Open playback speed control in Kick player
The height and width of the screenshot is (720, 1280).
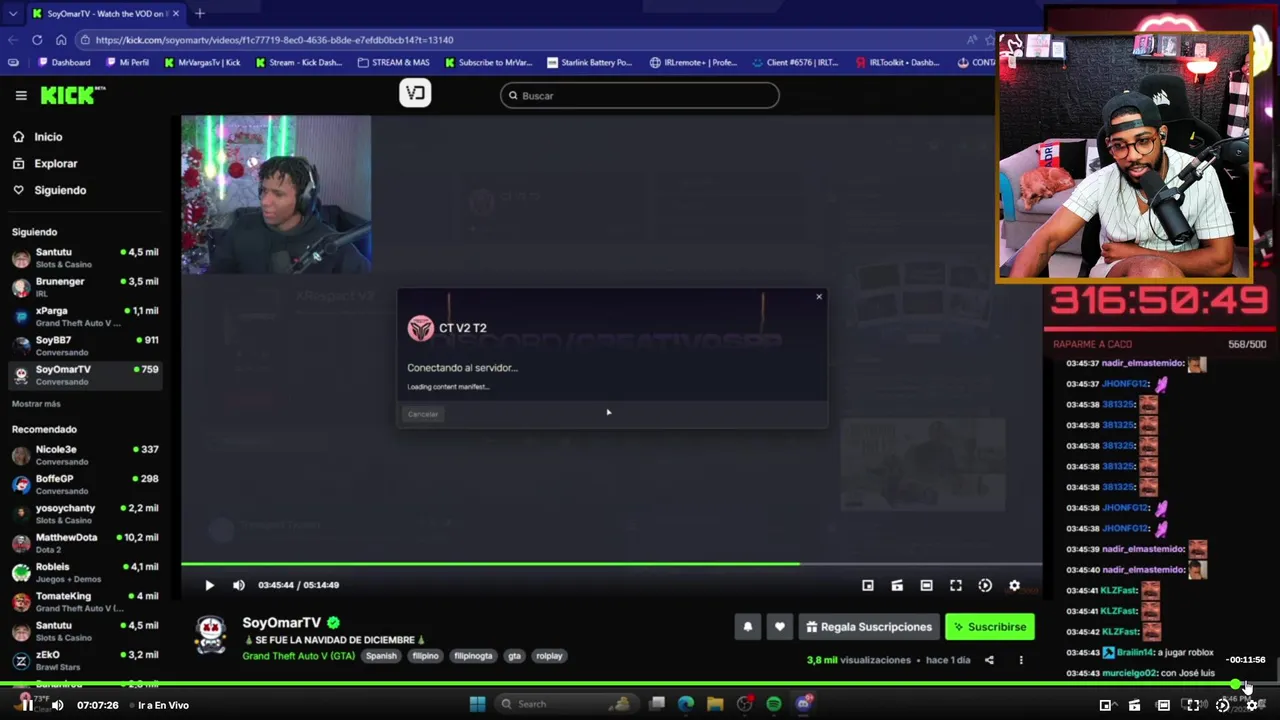pos(985,585)
